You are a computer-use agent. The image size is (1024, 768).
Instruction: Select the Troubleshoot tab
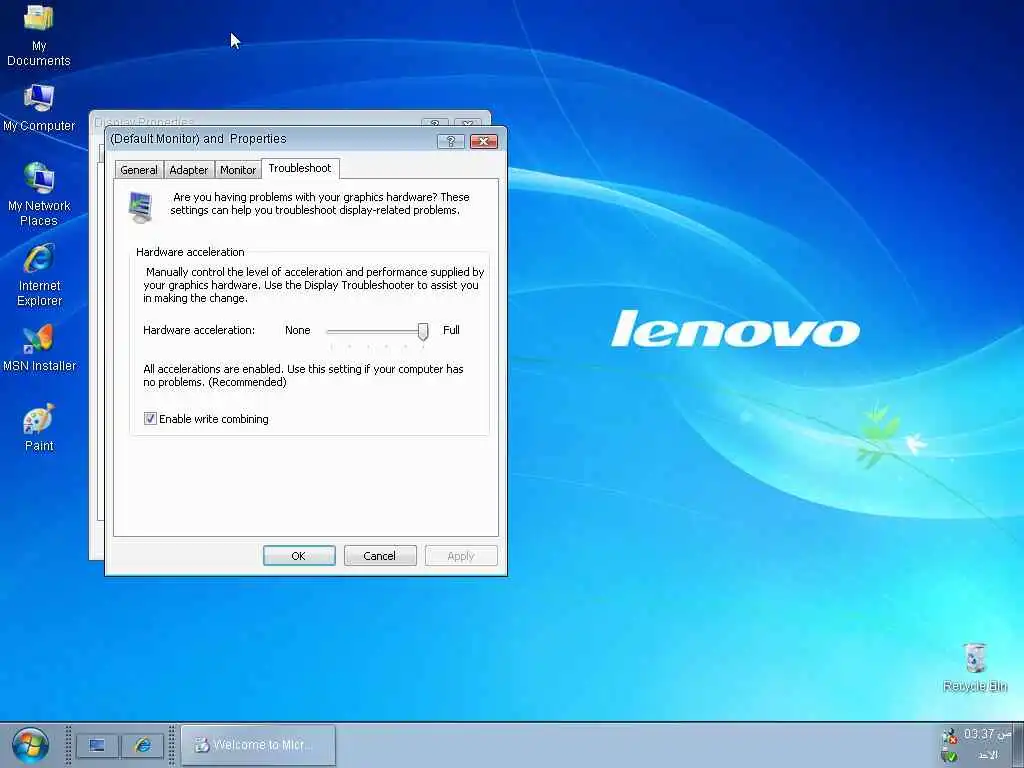pos(300,168)
